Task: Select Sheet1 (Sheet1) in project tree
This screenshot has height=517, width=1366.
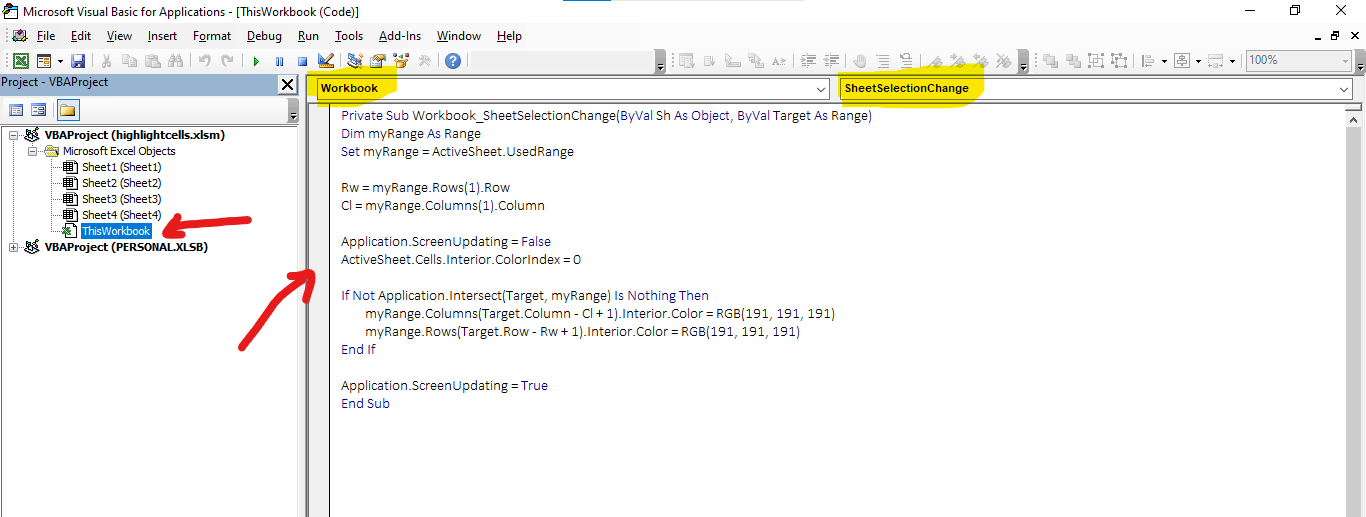Action: point(121,167)
